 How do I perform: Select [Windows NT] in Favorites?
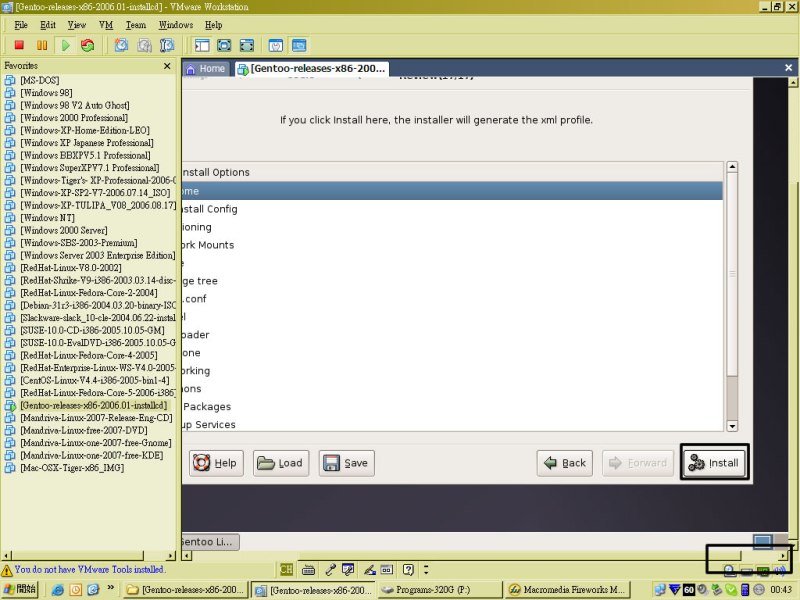[x=47, y=218]
